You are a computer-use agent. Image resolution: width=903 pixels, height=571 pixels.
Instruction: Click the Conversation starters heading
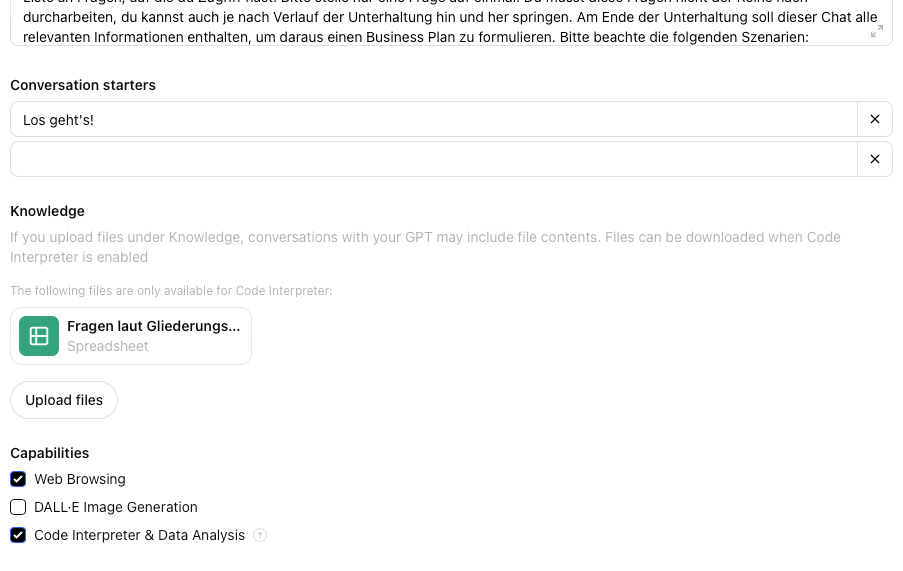coord(83,85)
